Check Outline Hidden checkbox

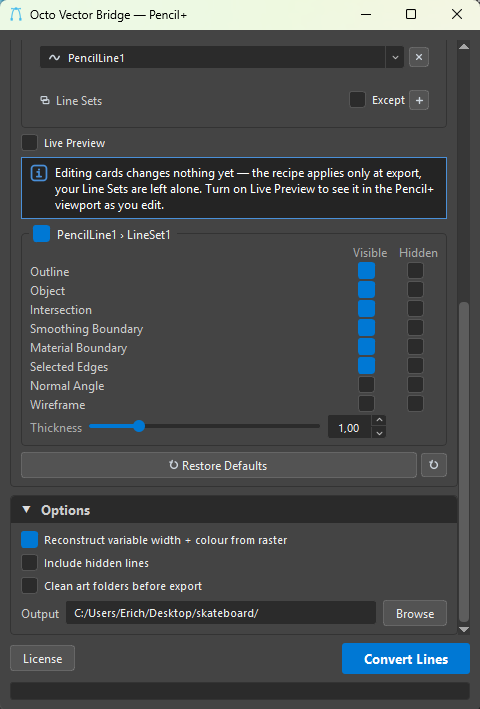[415, 271]
